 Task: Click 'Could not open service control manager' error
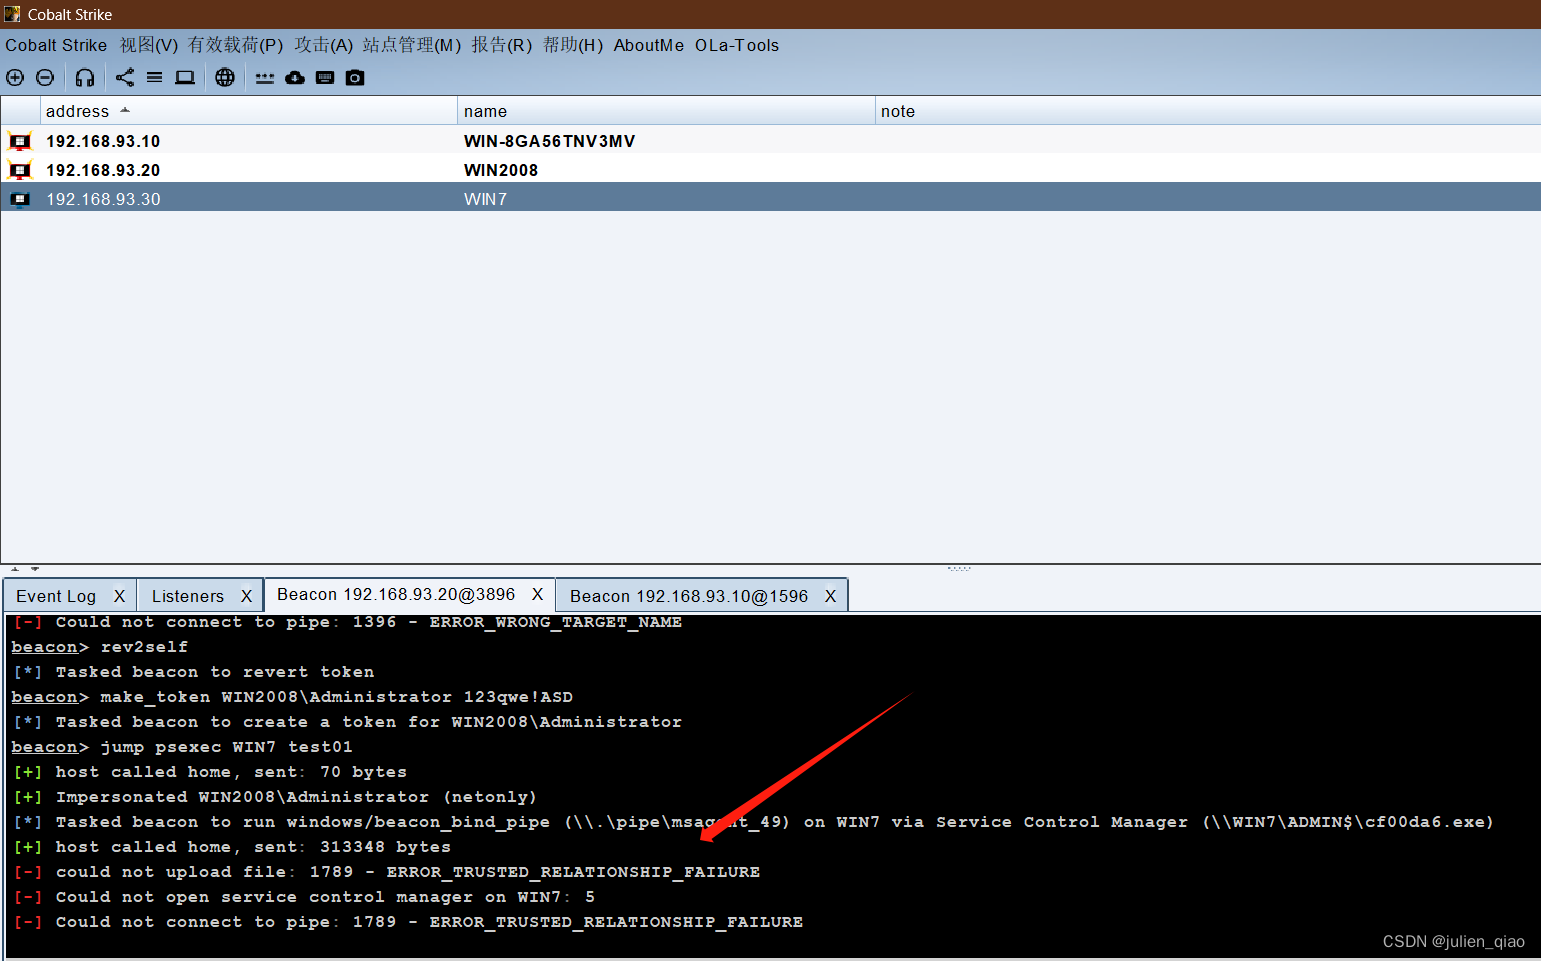click(x=304, y=897)
